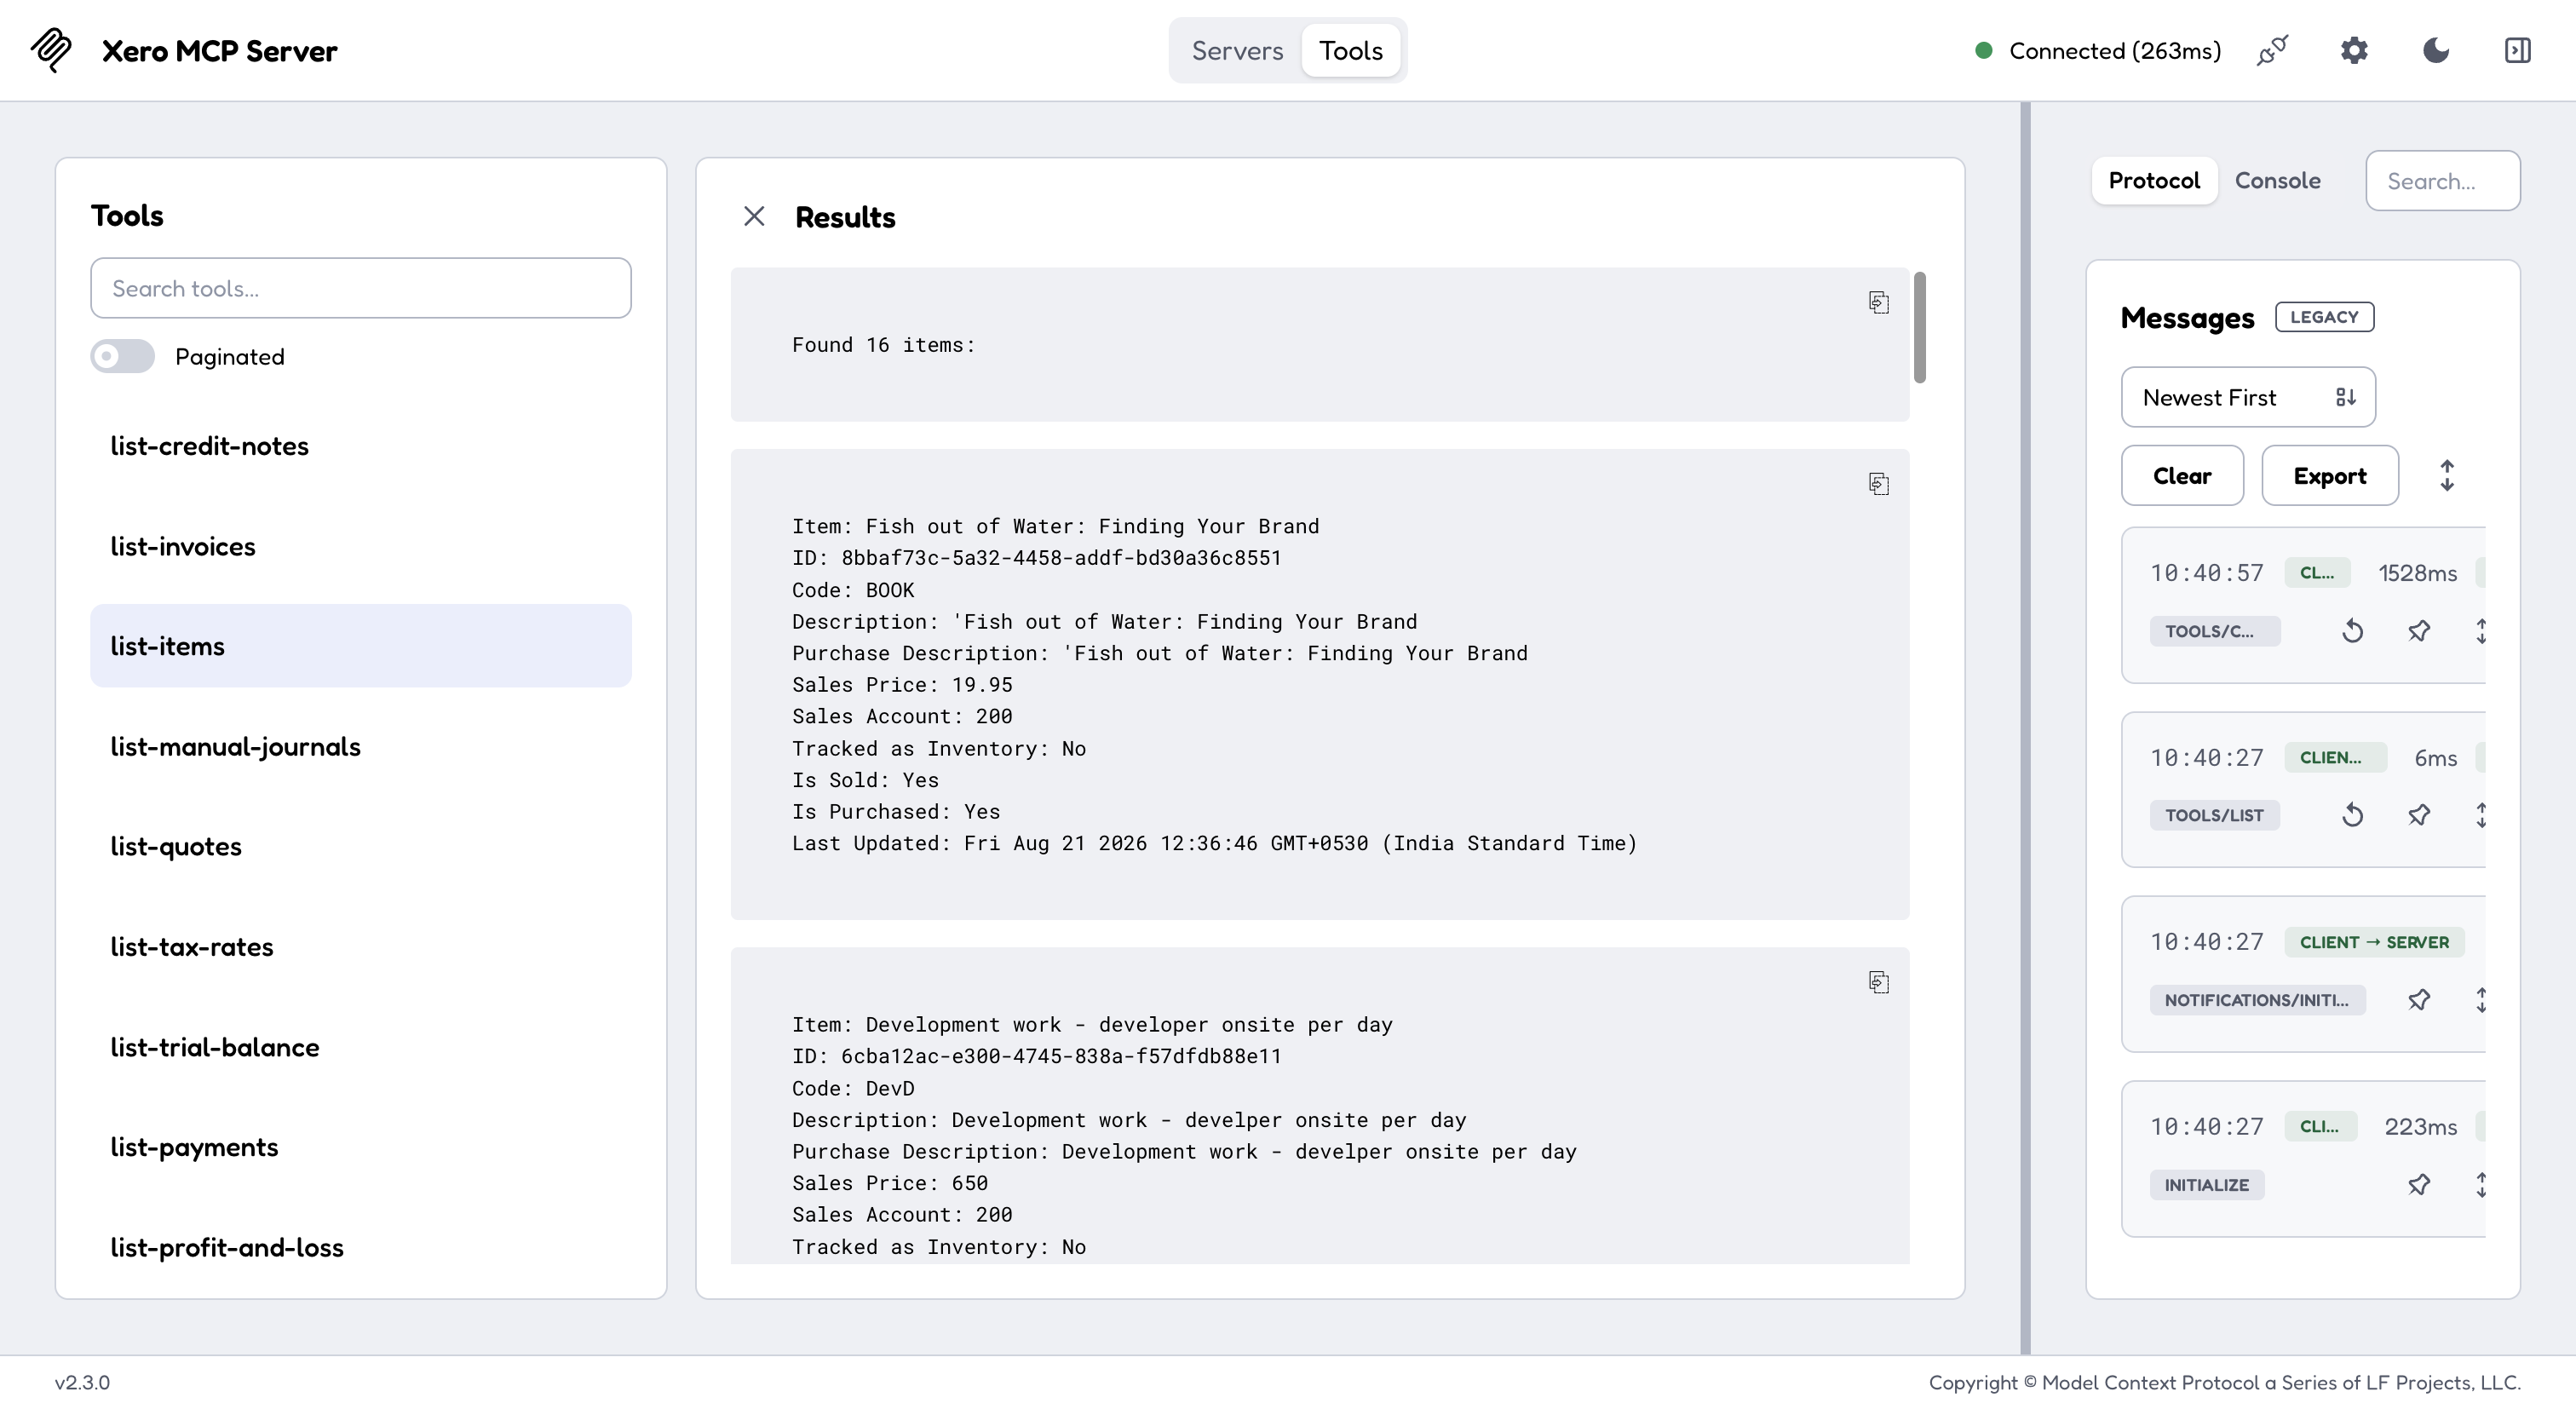This screenshot has width=2576, height=1409.
Task: Click the TOOLS/LIST method badge
Action: point(2214,815)
